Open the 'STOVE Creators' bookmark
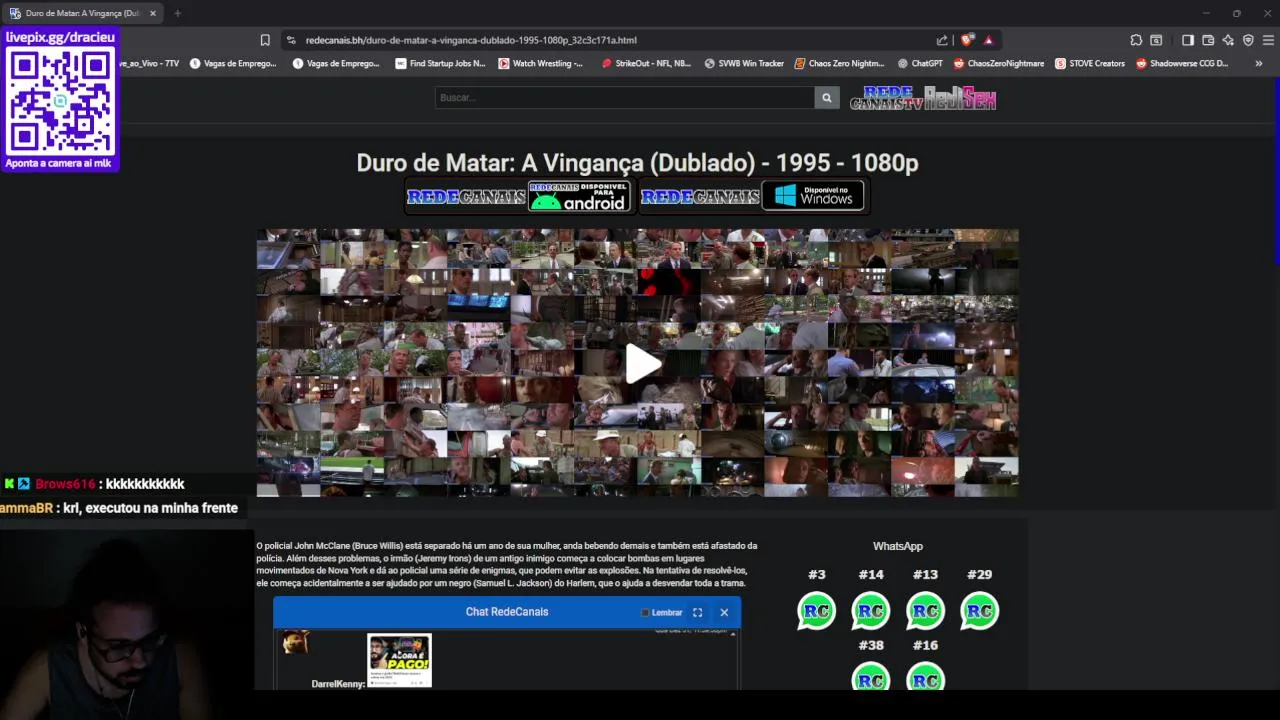This screenshot has height=720, width=1280. (1090, 63)
